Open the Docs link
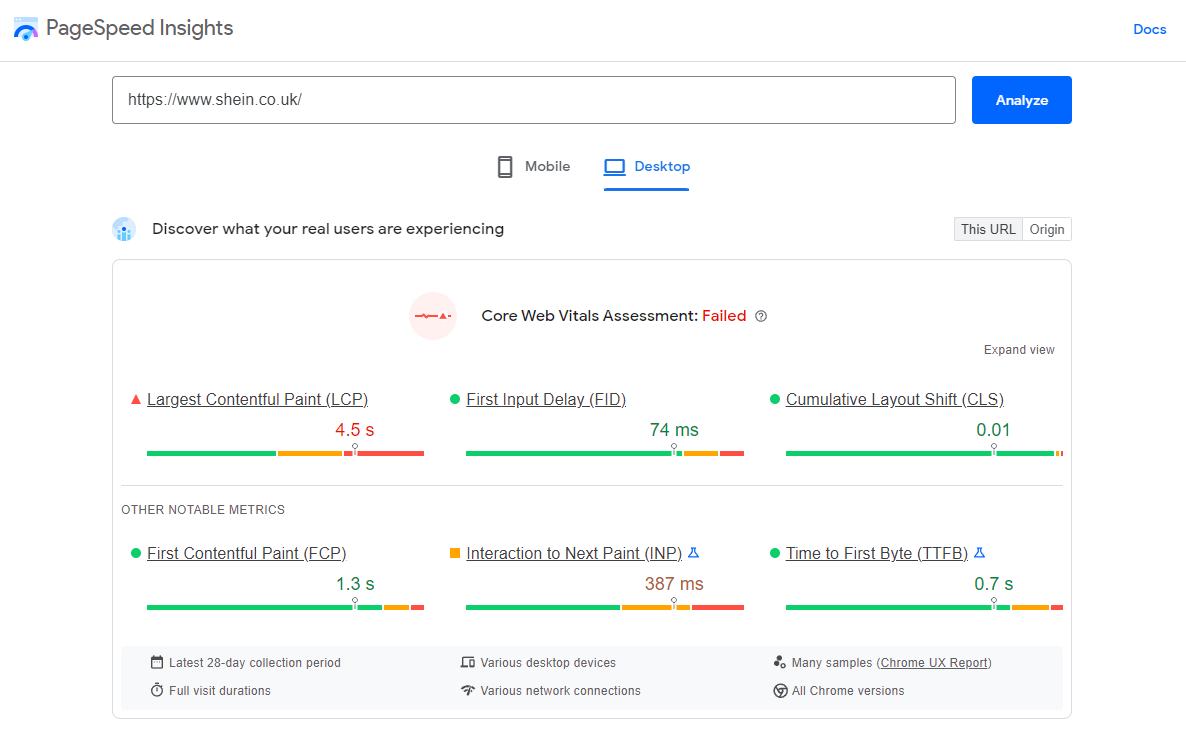The width and height of the screenshot is (1186, 736). [x=1149, y=29]
